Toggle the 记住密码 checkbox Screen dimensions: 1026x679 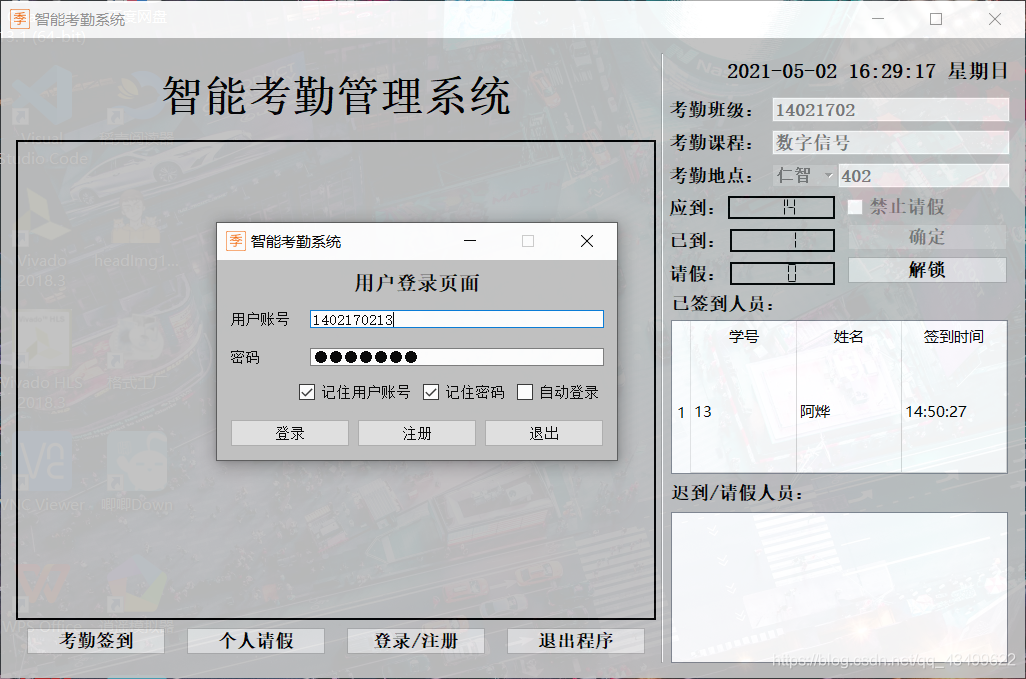tap(431, 392)
